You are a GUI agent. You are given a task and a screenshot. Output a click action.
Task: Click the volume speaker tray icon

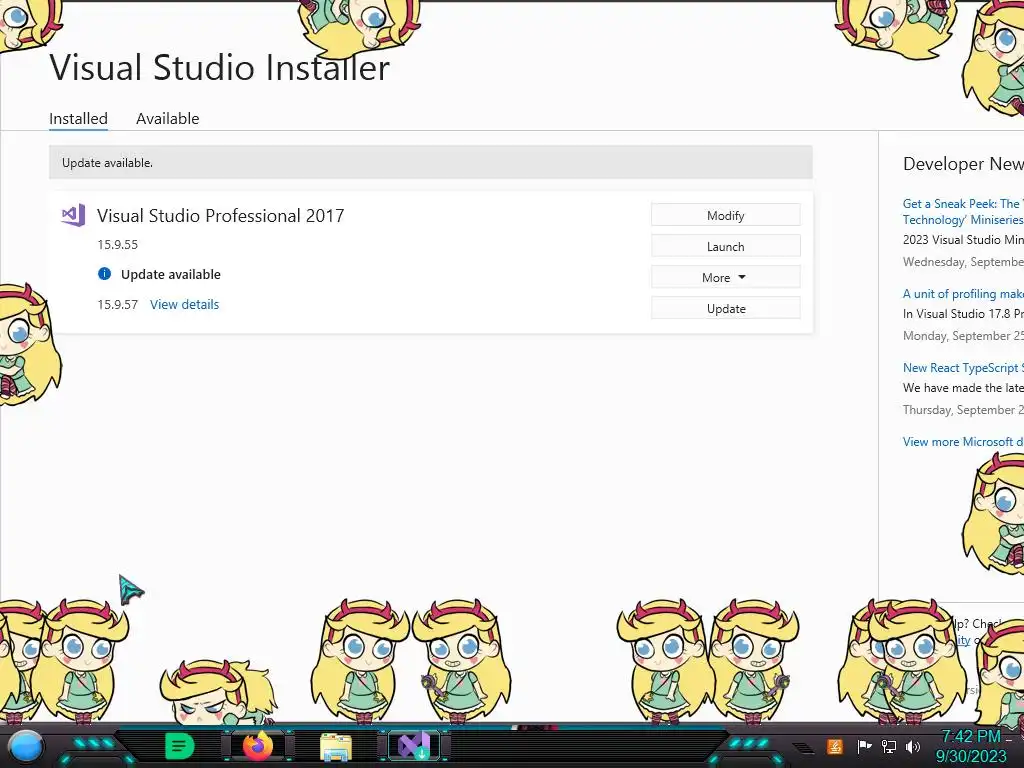click(x=913, y=746)
